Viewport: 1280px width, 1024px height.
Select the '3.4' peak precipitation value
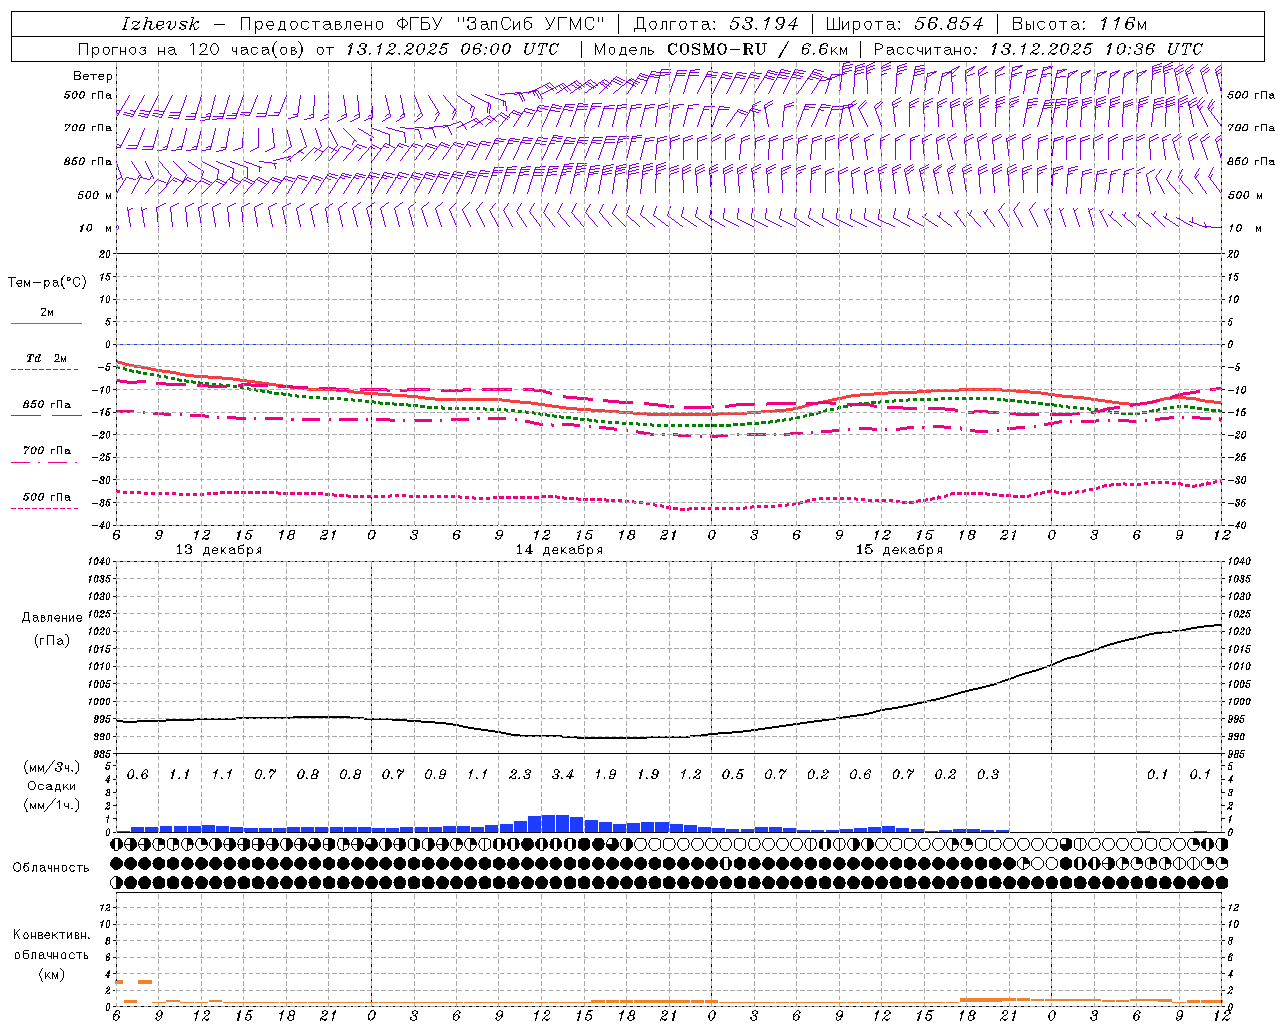pyautogui.click(x=563, y=774)
